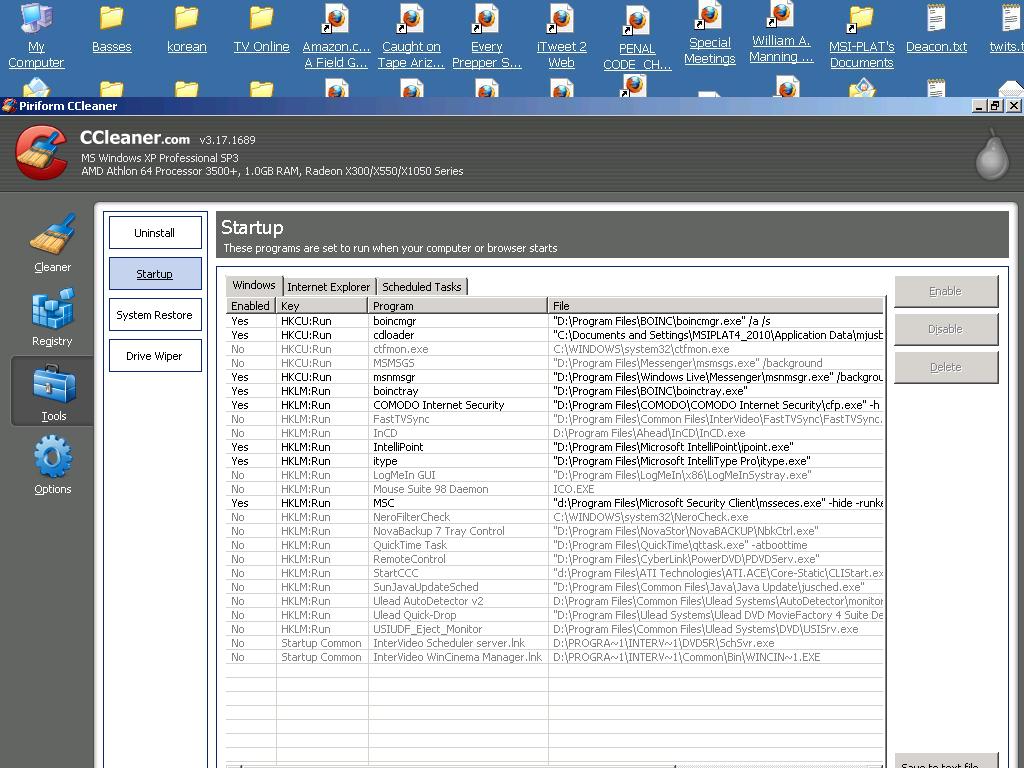Image resolution: width=1024 pixels, height=768 pixels.
Task: Open iTweet 2 Web desktop shortcut
Action: [562, 36]
